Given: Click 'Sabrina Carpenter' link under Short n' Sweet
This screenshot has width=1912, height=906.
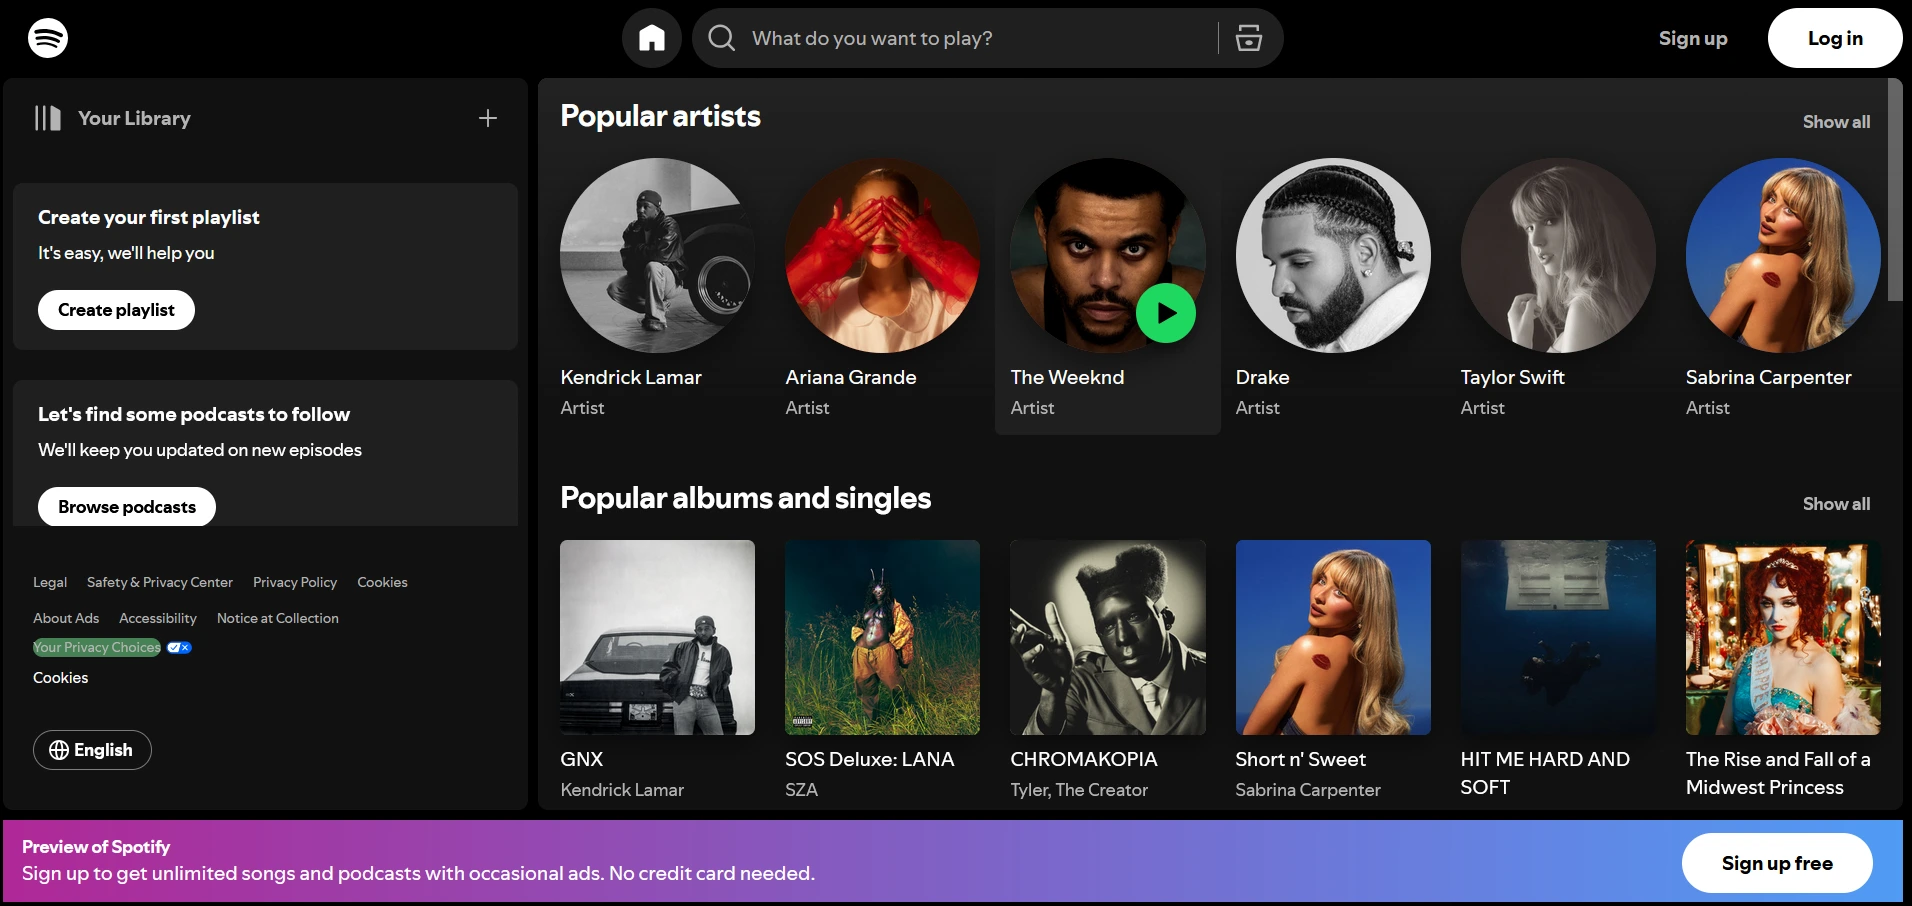Looking at the screenshot, I should 1308,790.
